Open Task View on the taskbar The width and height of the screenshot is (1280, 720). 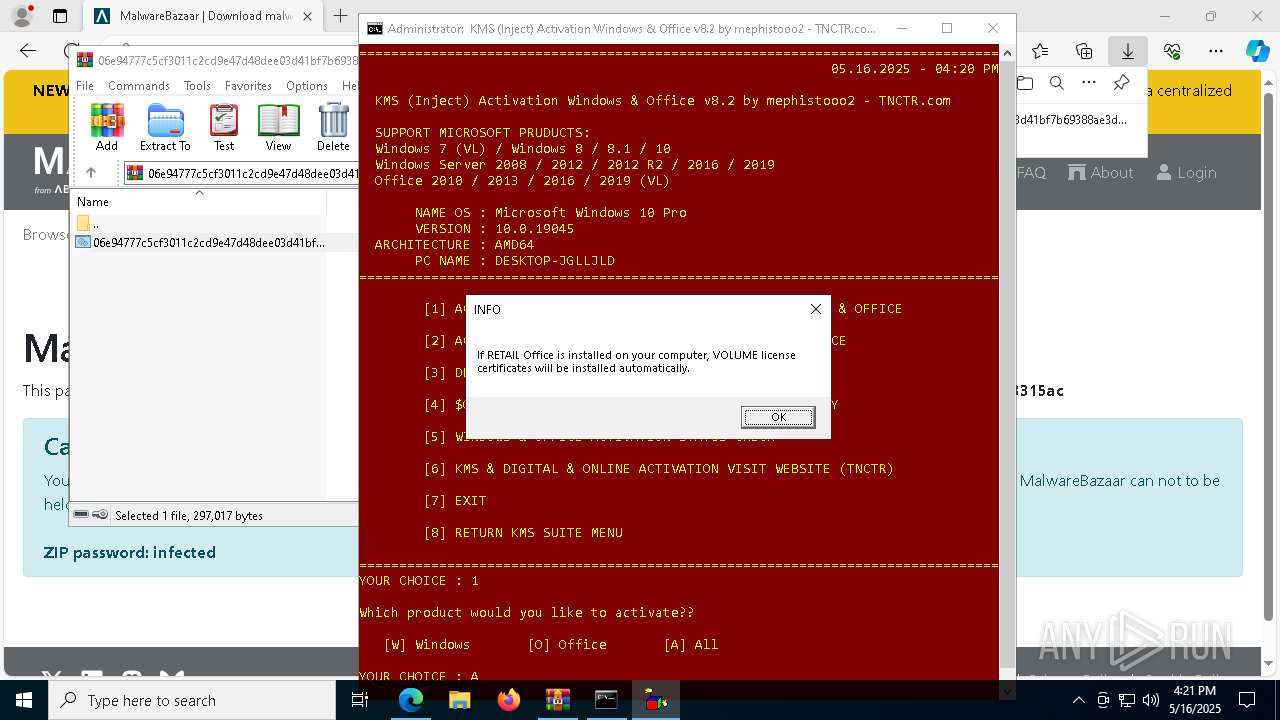(360, 700)
